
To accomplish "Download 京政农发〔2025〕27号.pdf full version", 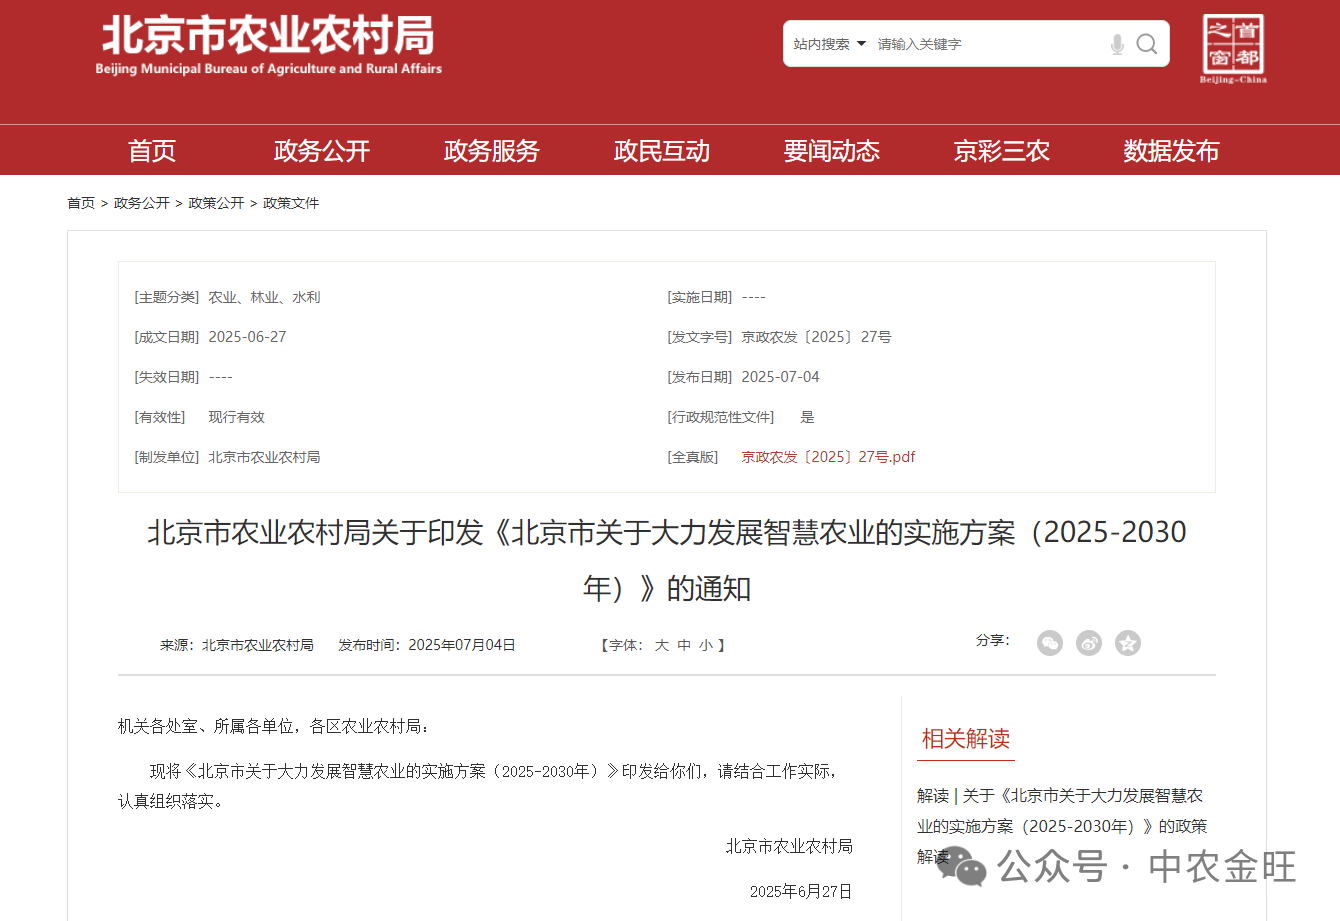I will tap(828, 457).
